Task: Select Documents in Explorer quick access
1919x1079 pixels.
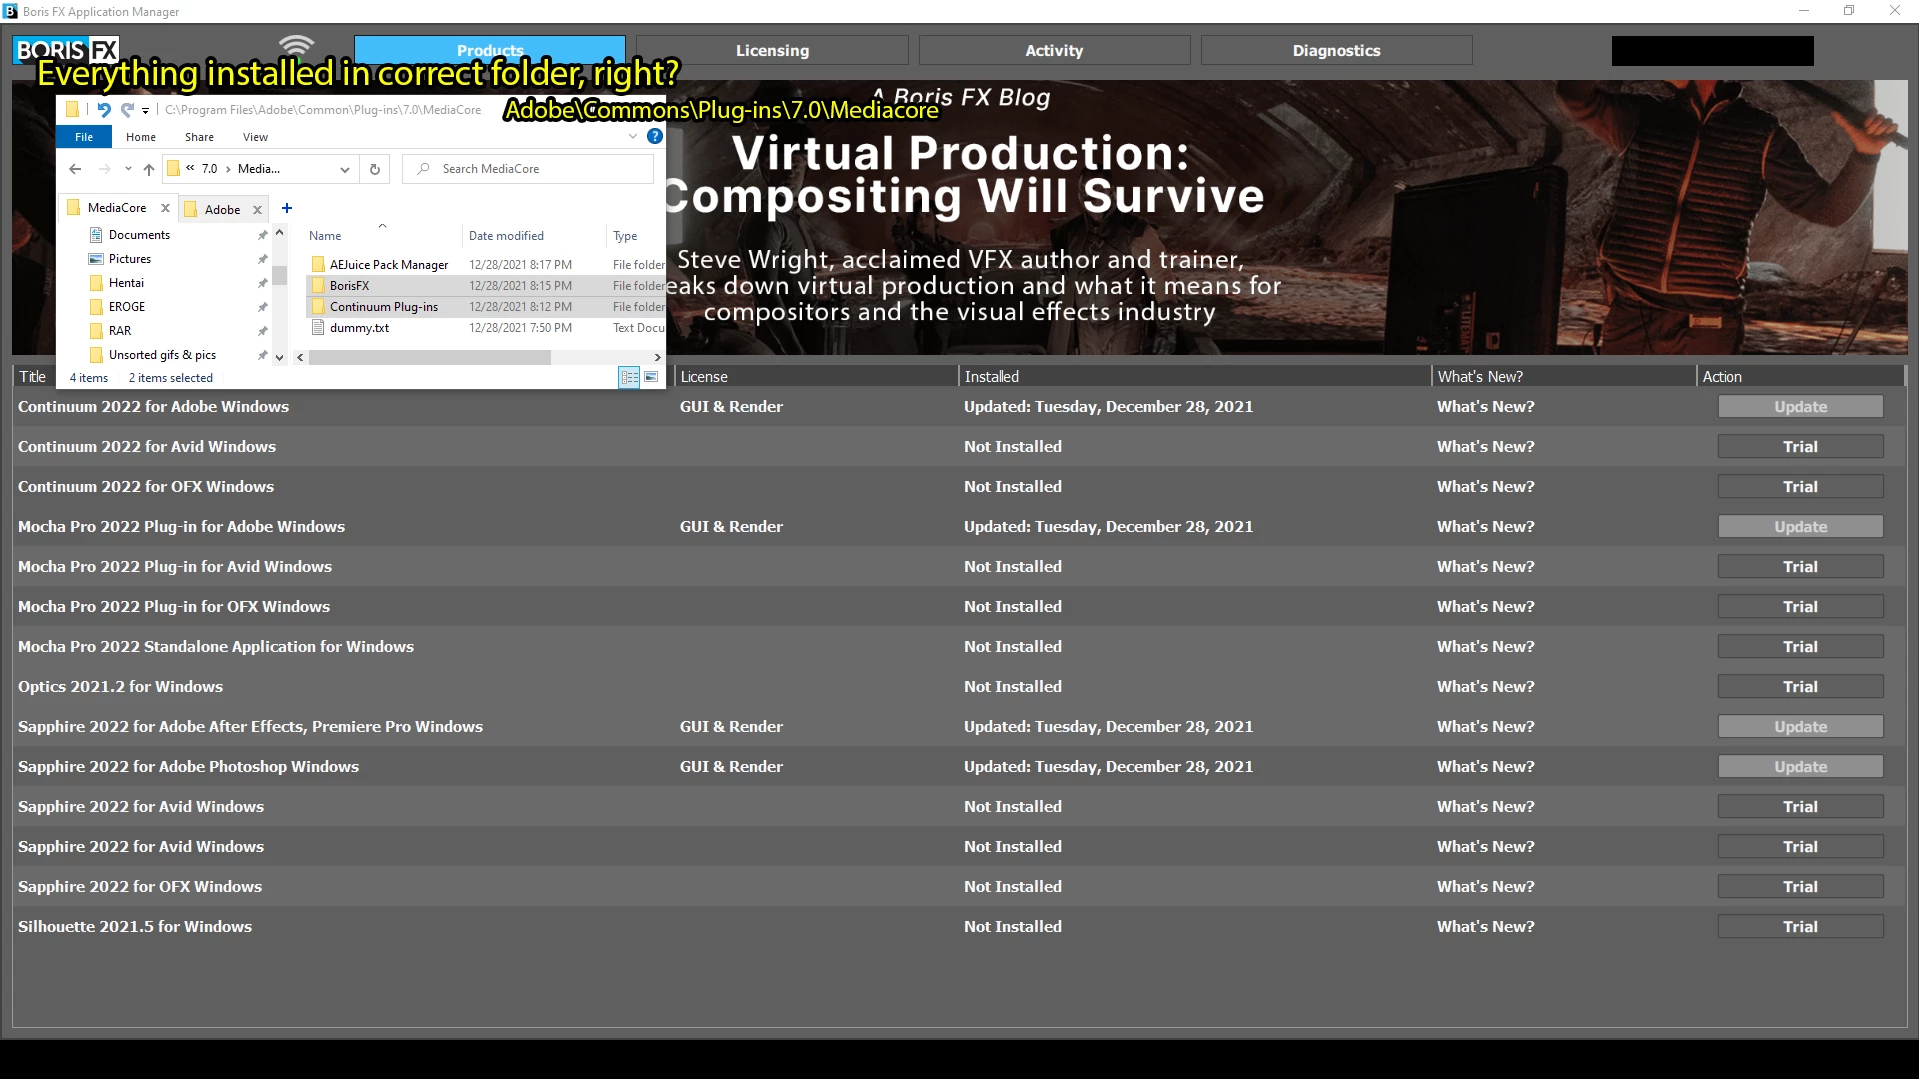Action: [139, 235]
